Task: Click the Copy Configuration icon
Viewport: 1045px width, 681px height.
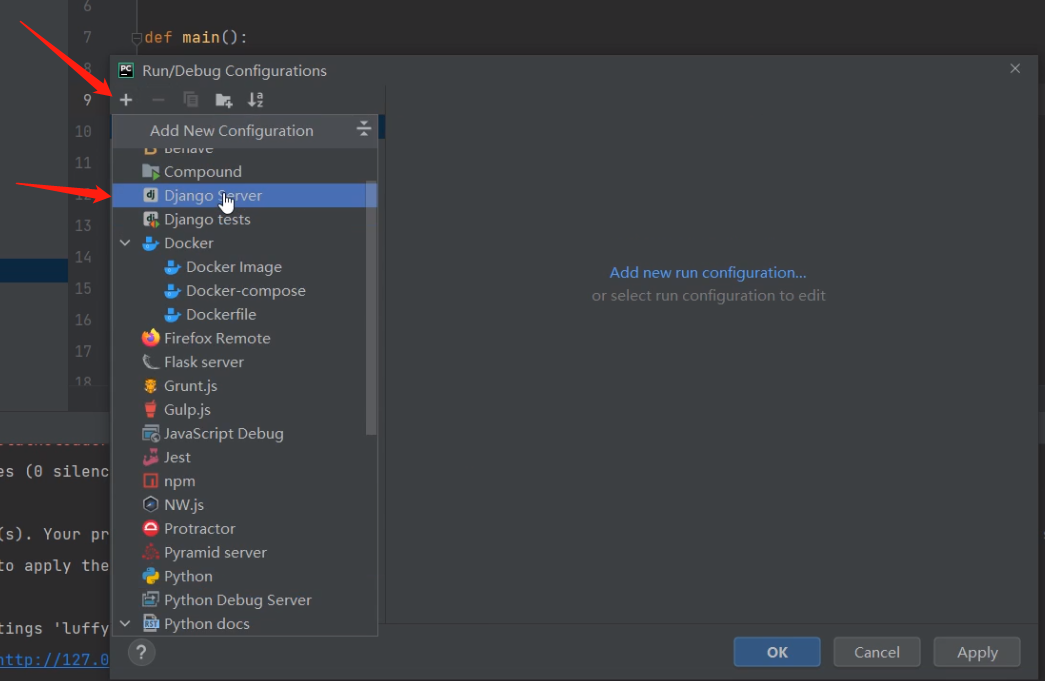Action: [x=191, y=100]
